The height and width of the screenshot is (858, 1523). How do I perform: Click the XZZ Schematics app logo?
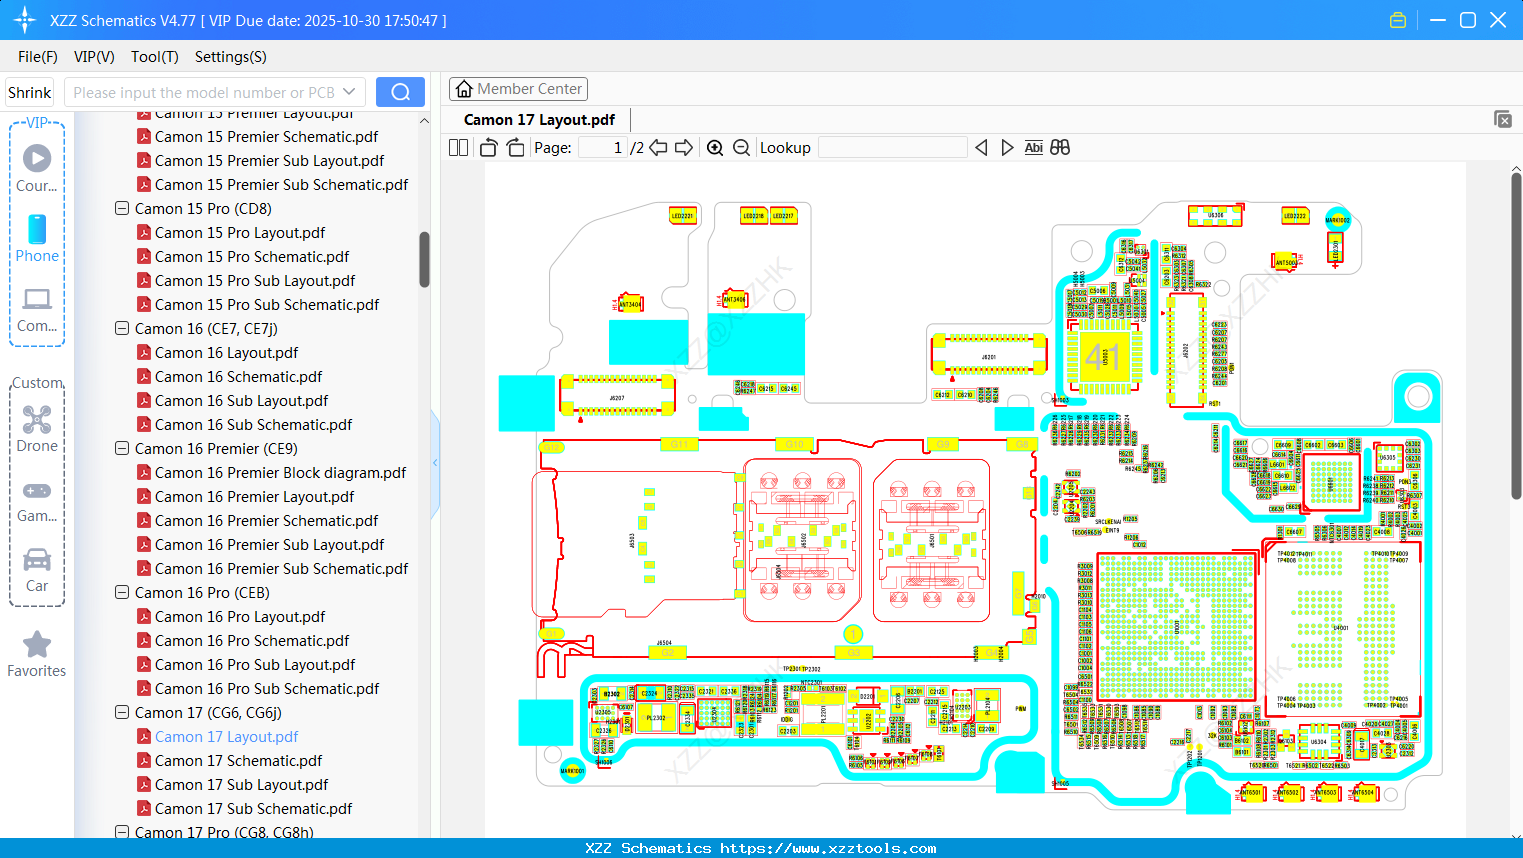click(25, 20)
